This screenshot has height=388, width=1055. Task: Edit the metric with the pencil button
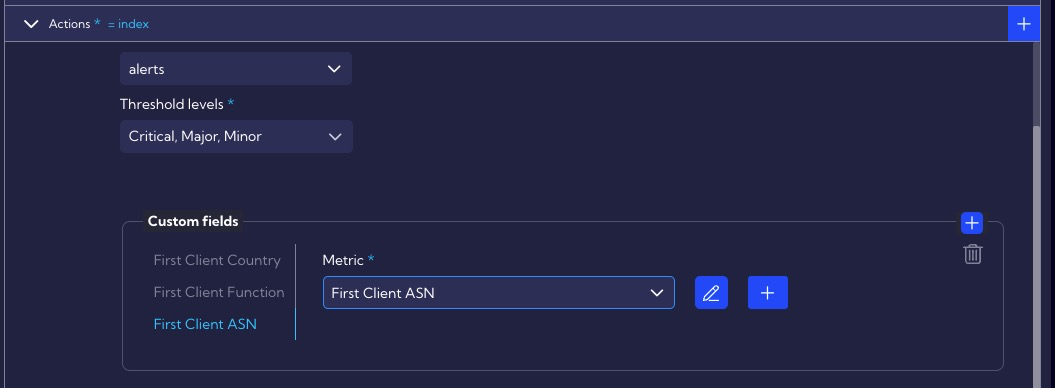(x=711, y=293)
